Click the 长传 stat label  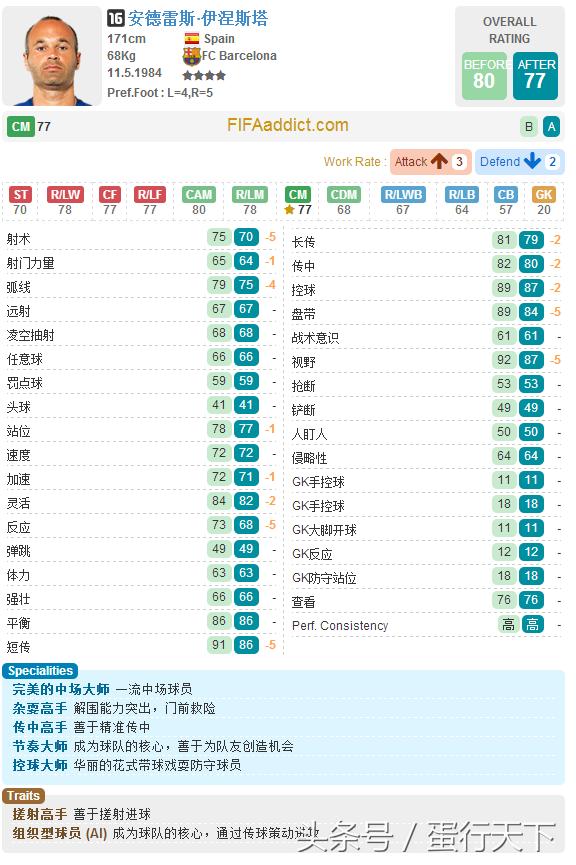(303, 242)
